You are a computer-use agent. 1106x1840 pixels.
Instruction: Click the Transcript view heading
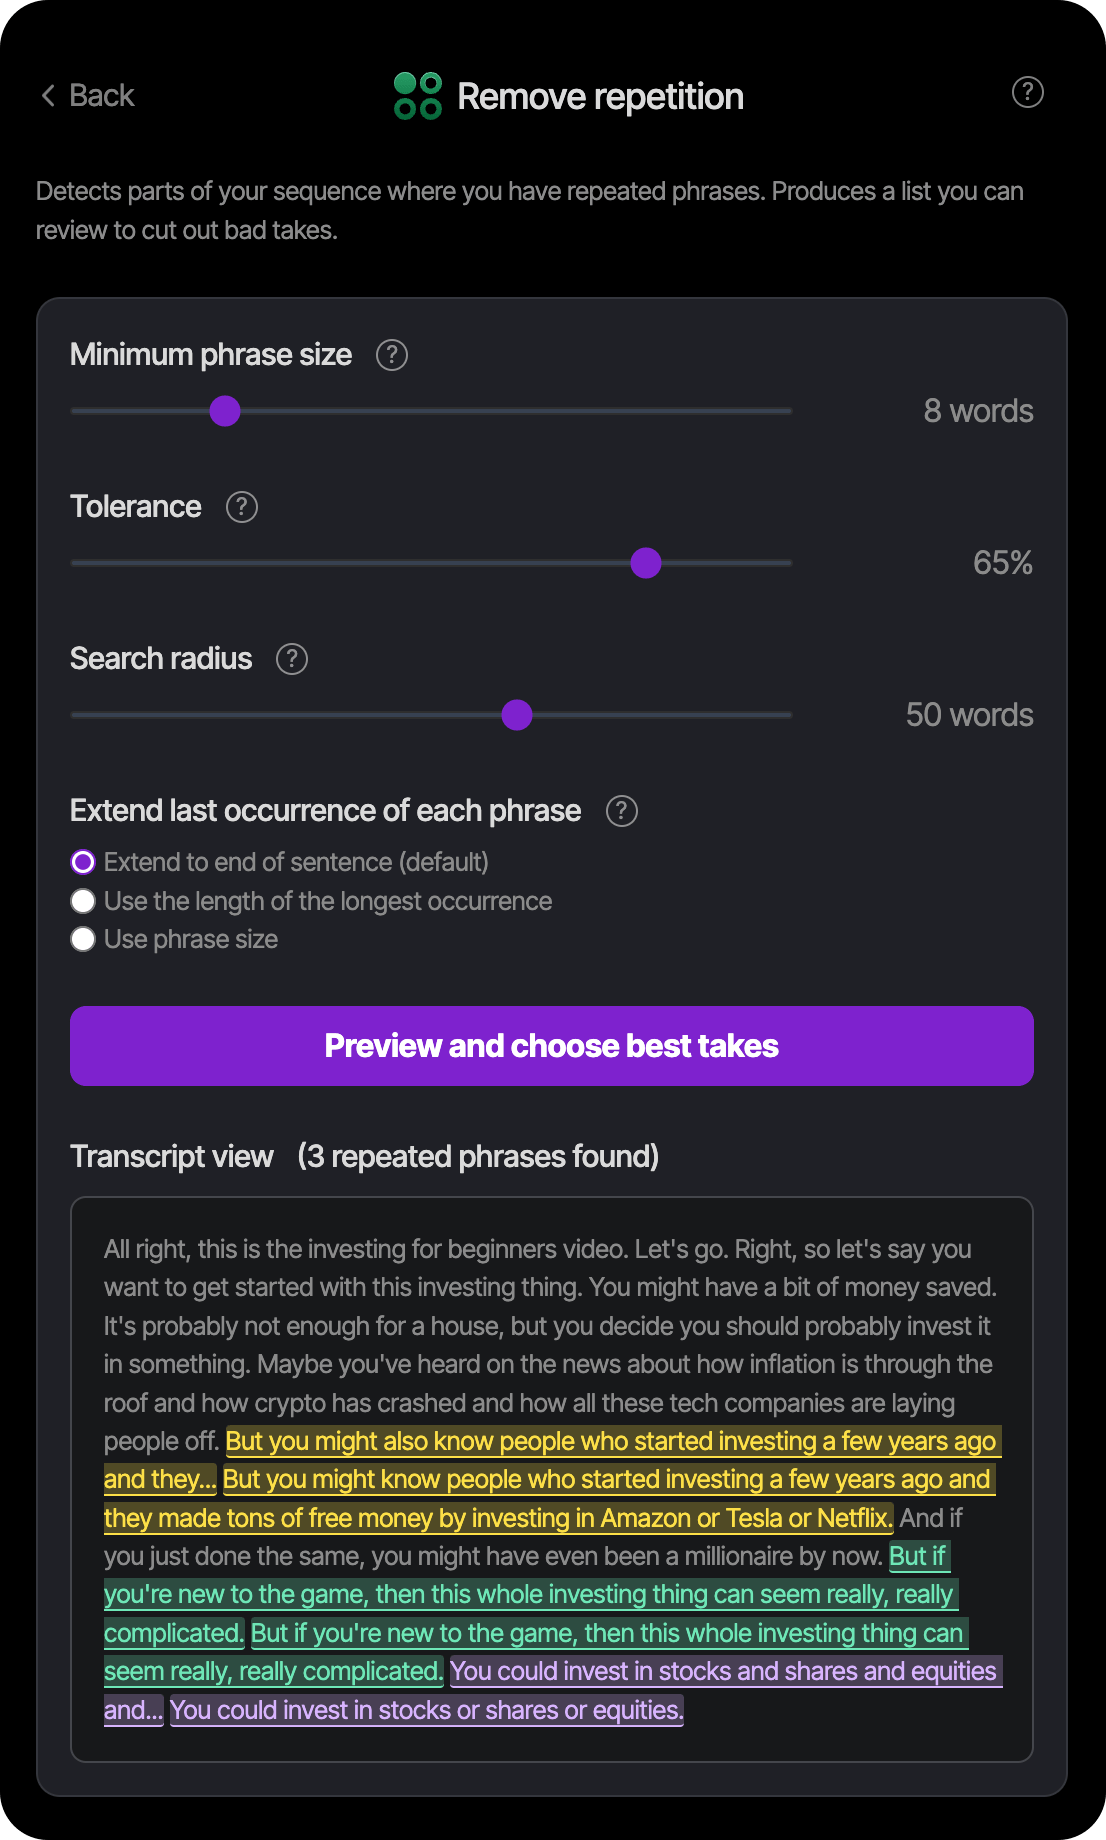172,1157
